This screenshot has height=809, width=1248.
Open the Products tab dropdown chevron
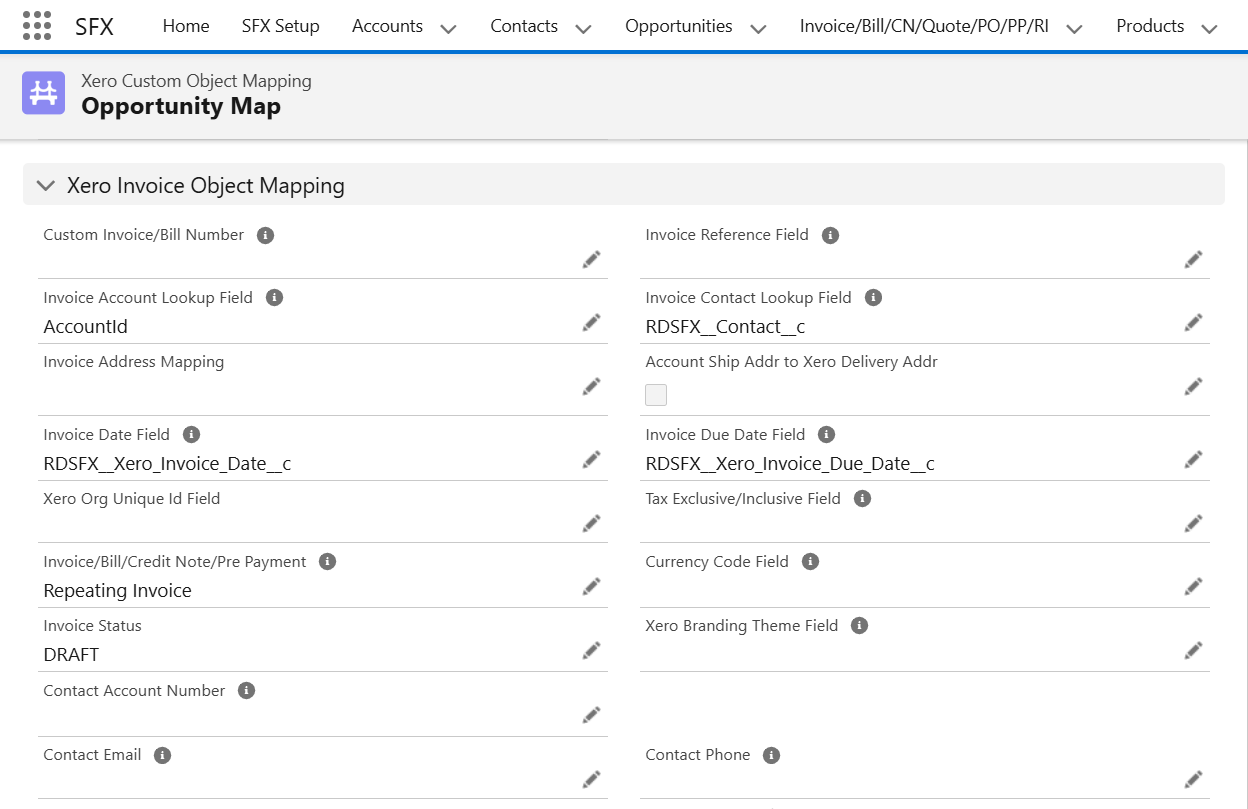[1208, 28]
